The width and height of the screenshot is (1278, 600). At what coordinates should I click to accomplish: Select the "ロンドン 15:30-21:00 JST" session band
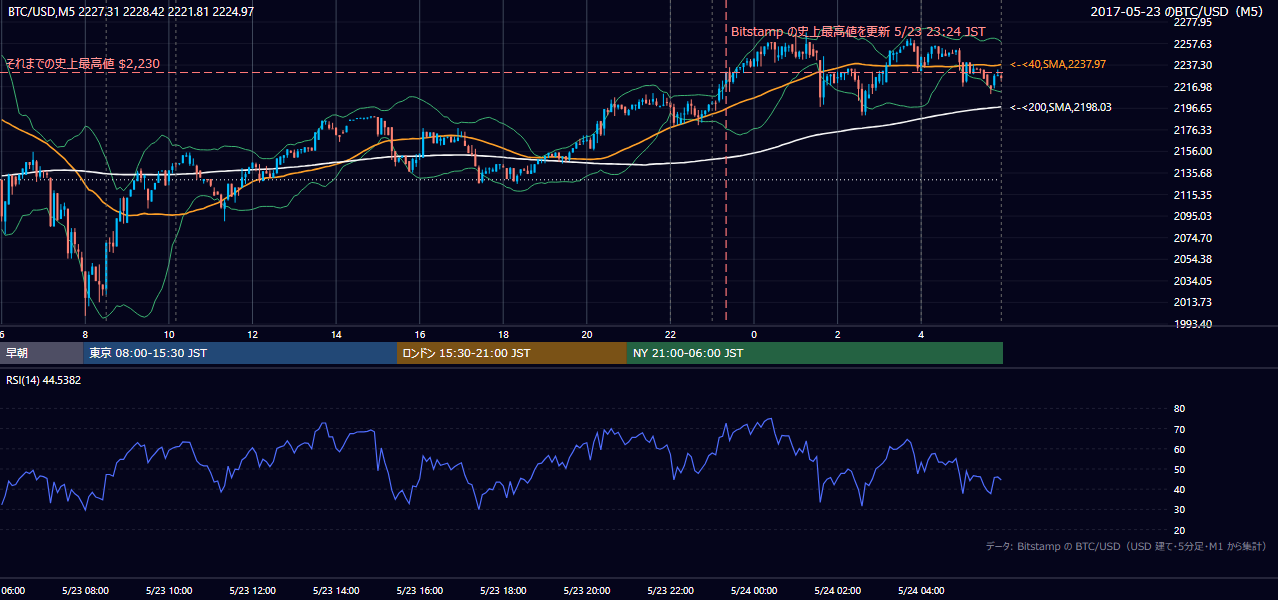tap(512, 353)
